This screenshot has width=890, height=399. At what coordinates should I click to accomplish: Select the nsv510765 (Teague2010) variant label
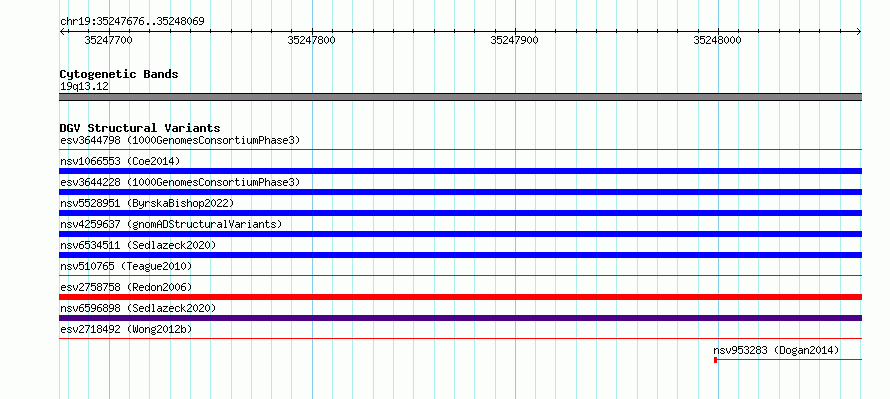click(126, 266)
